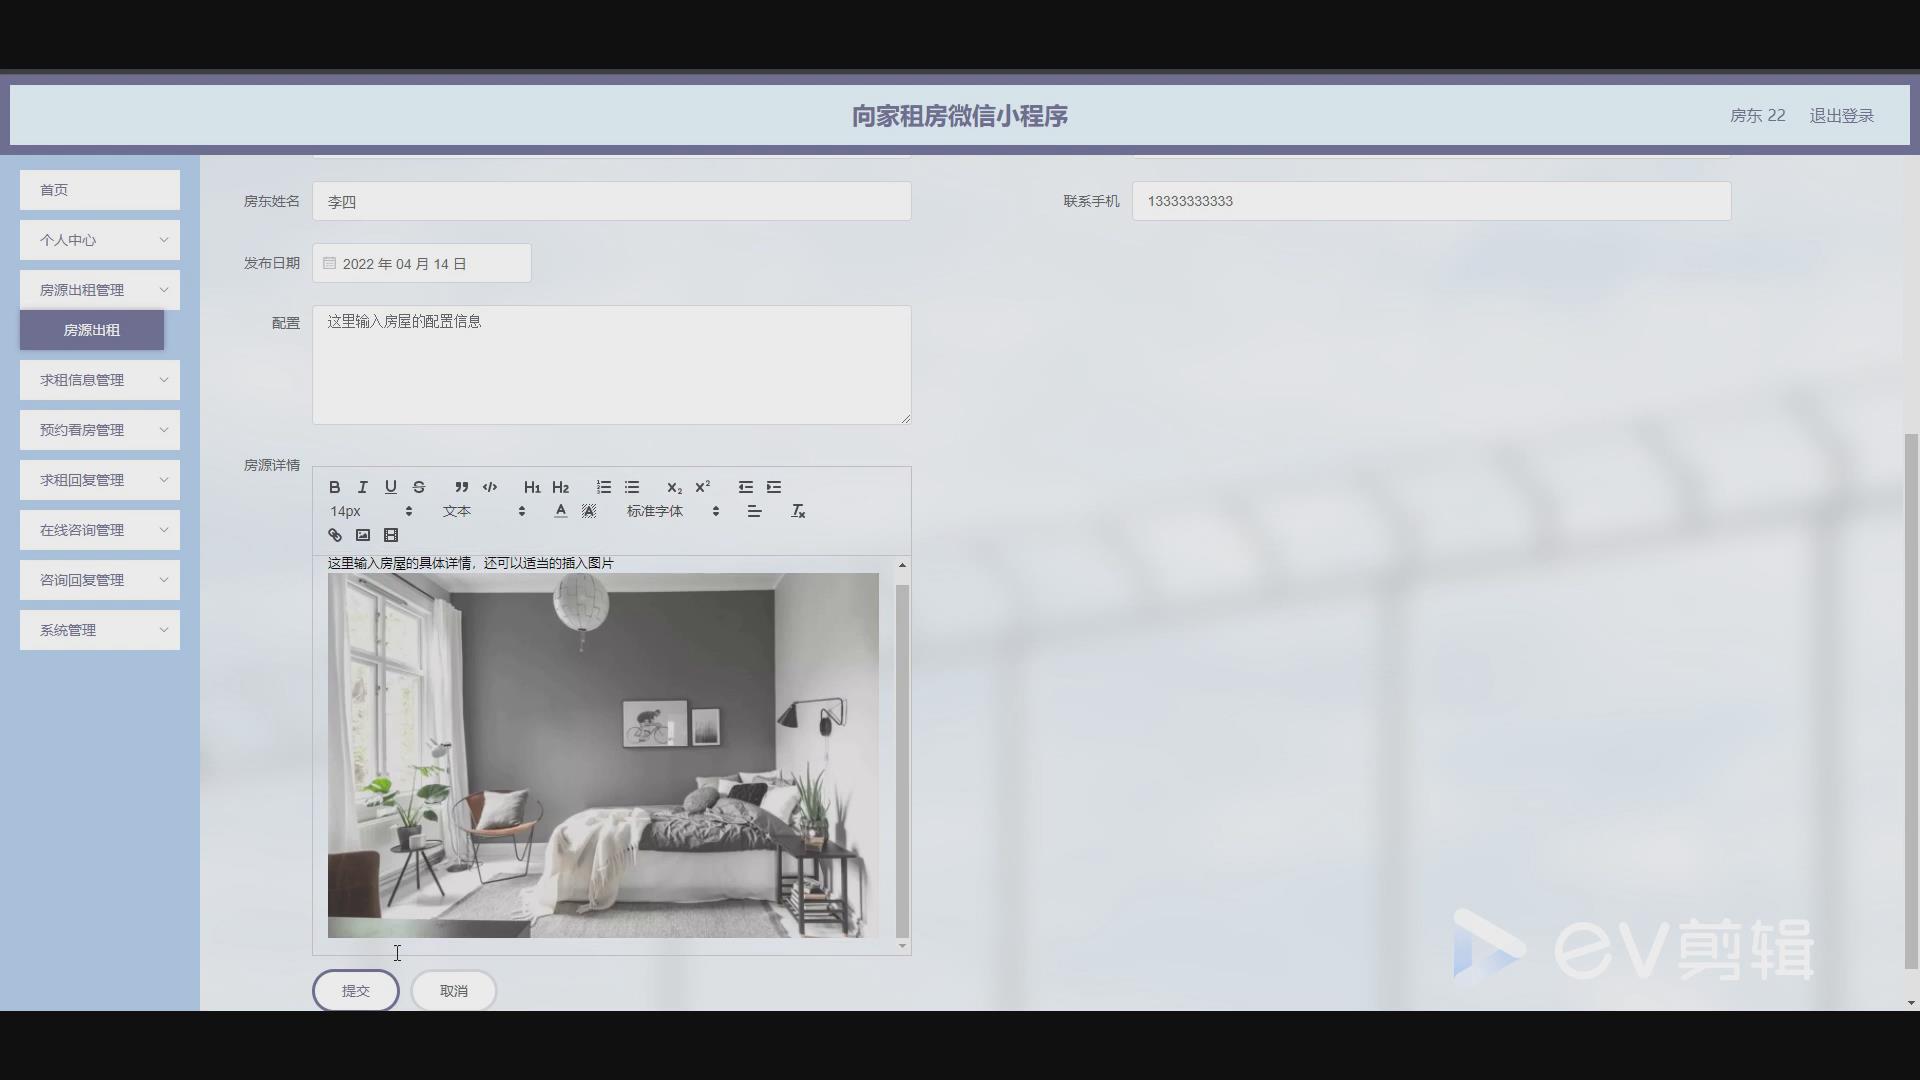
Task: Insert a video into the editor
Action: 390,535
